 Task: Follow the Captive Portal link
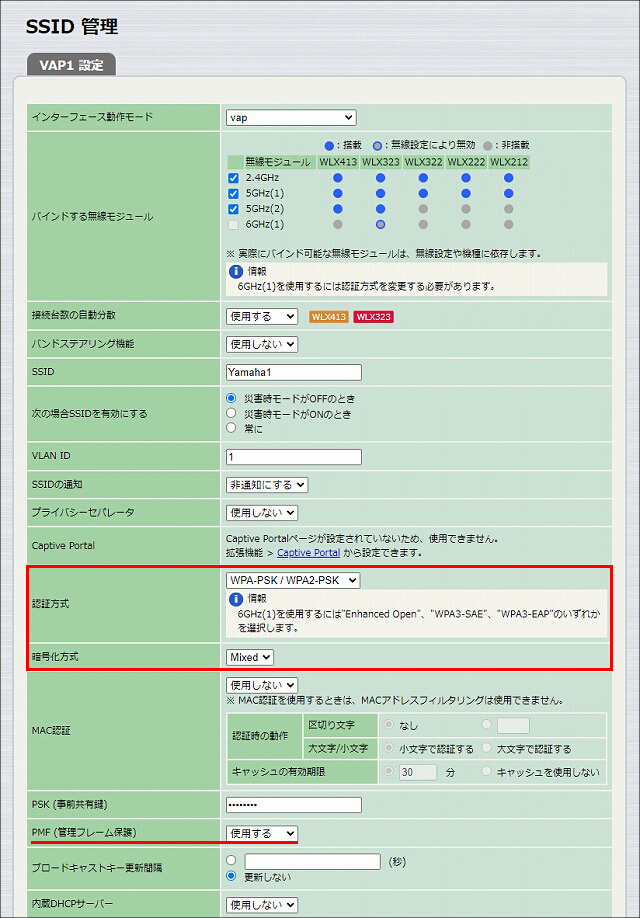tap(308, 553)
